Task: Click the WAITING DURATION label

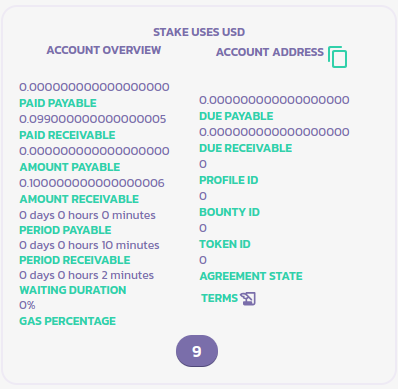Action: (x=73, y=290)
